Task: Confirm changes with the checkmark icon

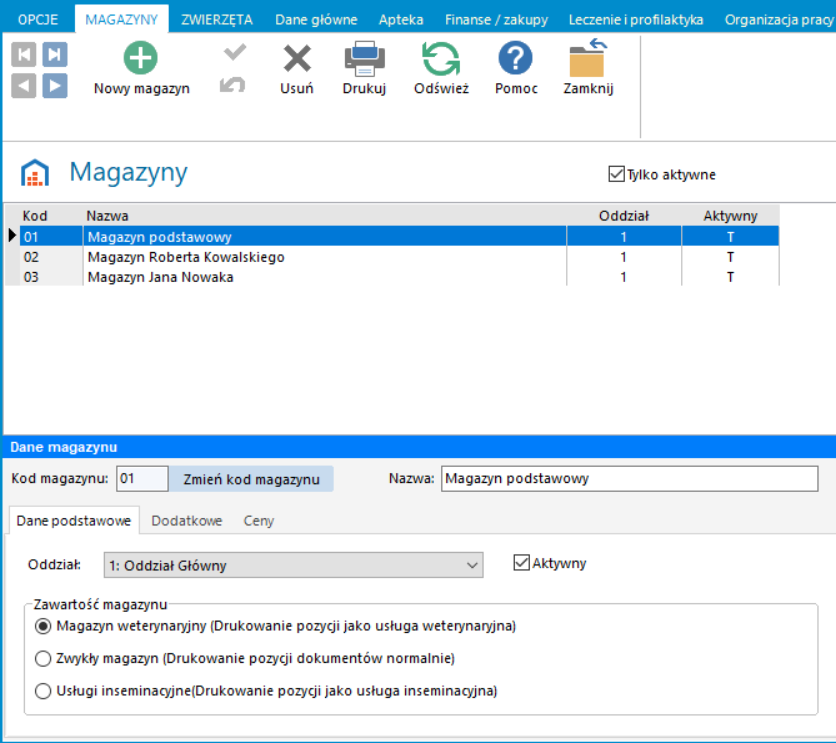Action: [x=235, y=52]
